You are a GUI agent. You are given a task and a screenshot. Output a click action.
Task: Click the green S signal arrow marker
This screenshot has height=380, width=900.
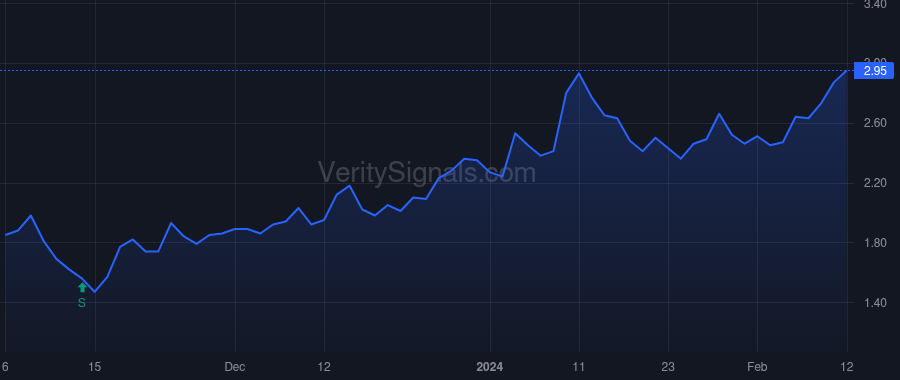(82, 288)
